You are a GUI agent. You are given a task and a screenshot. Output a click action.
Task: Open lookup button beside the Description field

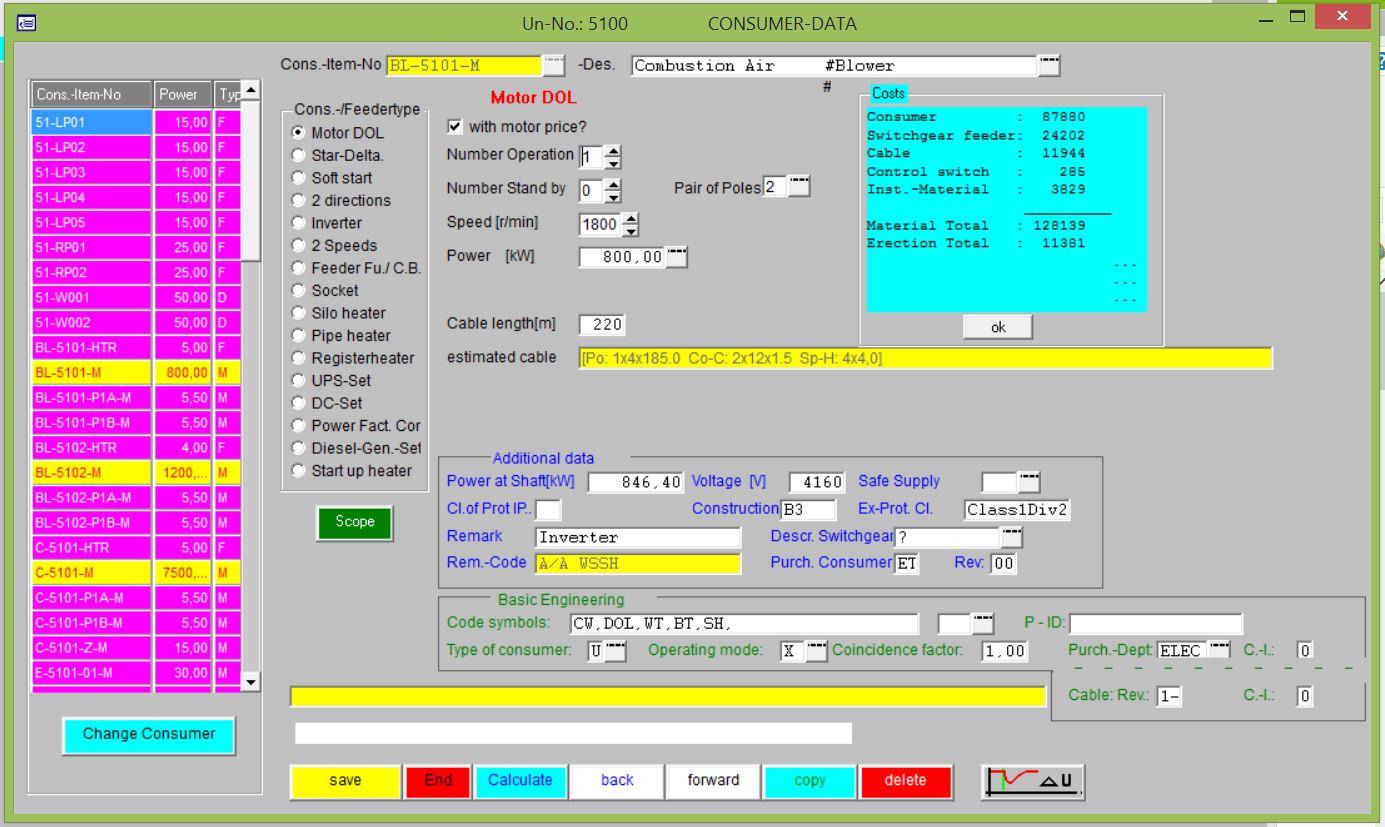pos(1048,66)
